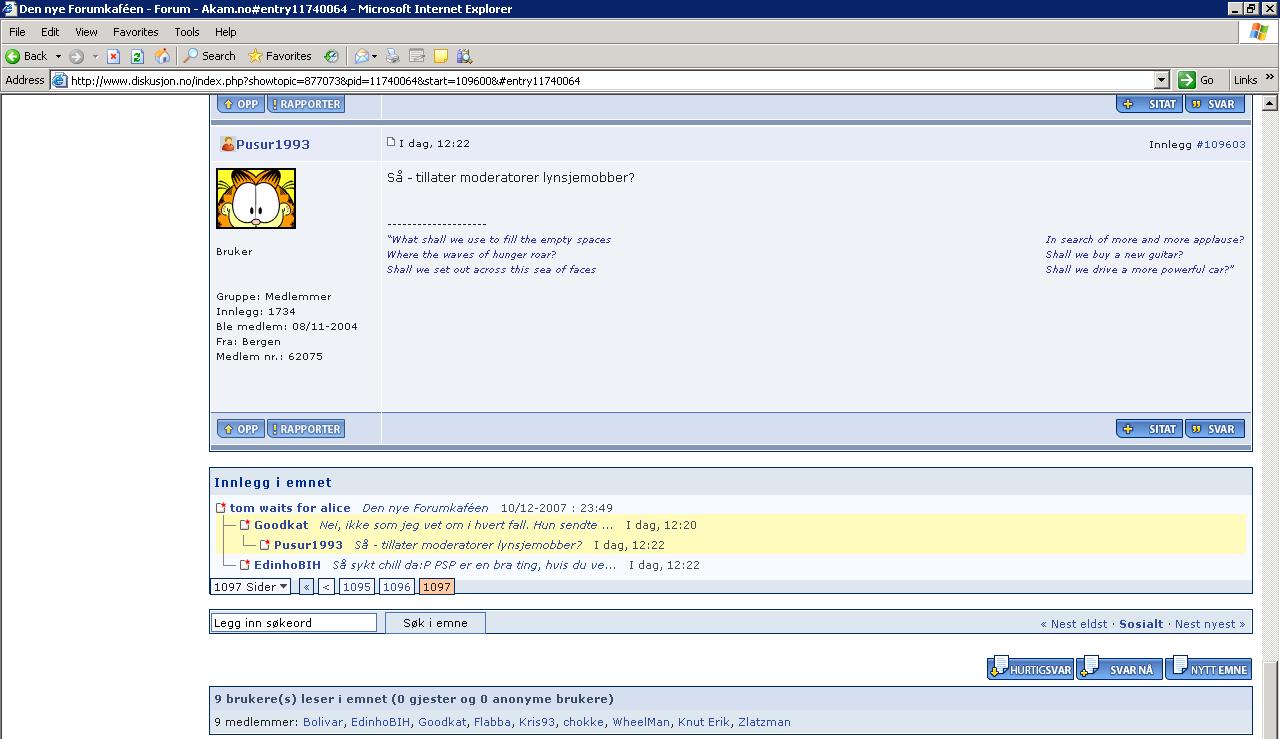Click SVAR button below Pusur1993's post
The image size is (1280, 739).
1215,429
